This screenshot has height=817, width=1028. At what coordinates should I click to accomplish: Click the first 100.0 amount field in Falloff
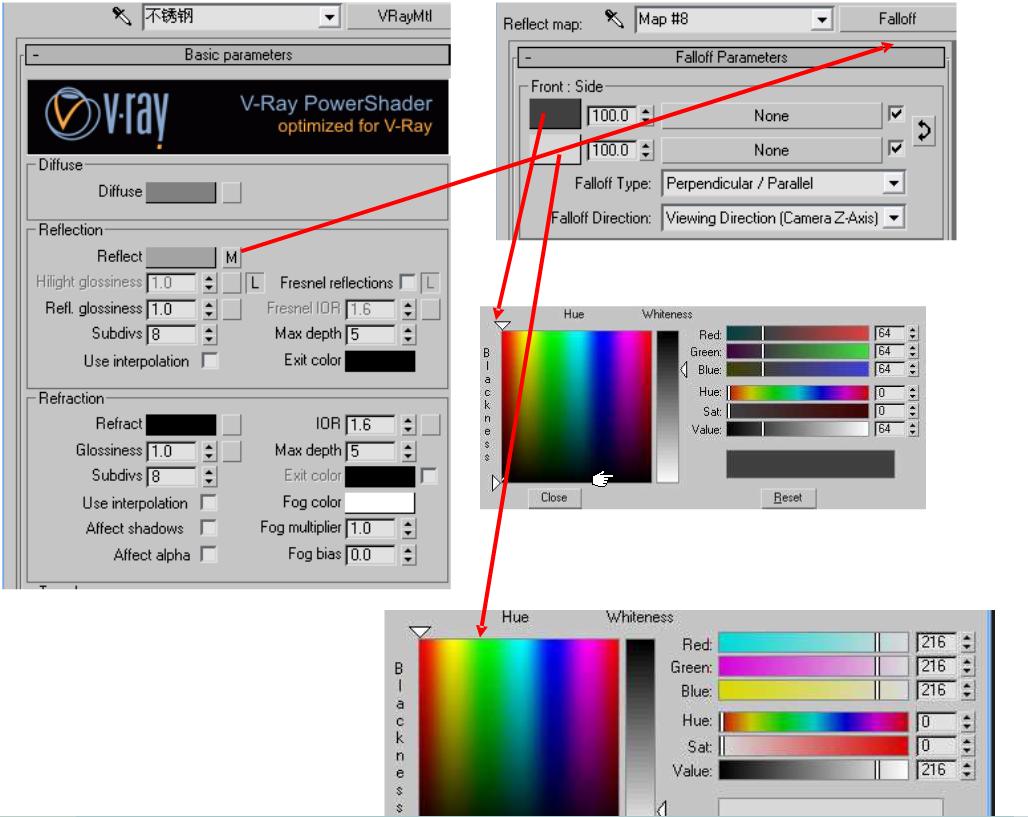[613, 116]
